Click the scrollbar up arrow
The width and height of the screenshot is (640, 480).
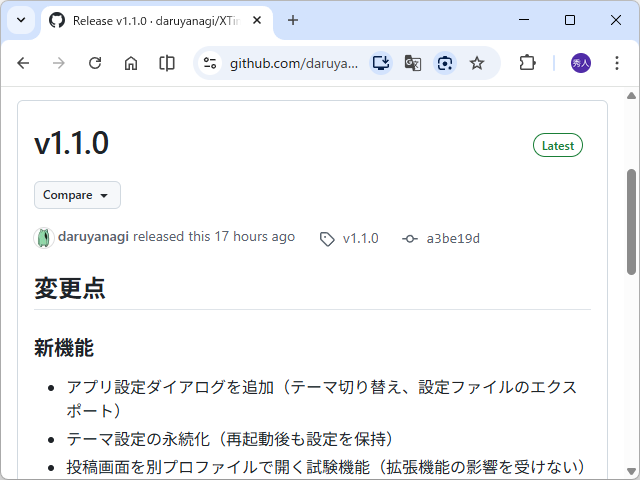(631, 96)
